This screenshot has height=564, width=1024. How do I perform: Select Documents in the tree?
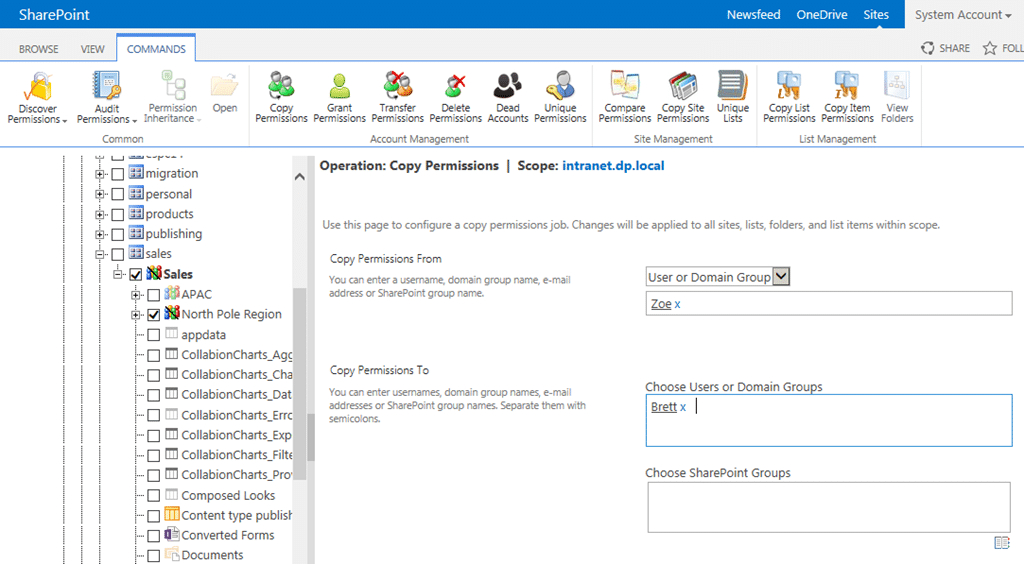(x=212, y=555)
